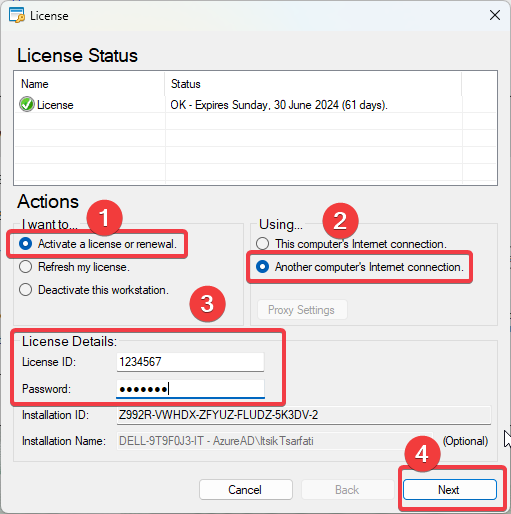The image size is (511, 514).
Task: Click the green checkmark license status icon
Action: tap(27, 104)
